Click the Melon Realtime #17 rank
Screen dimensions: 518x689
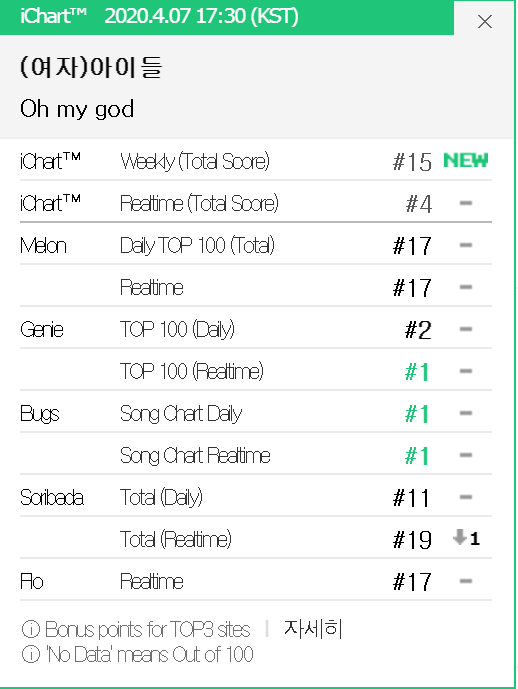pyautogui.click(x=412, y=288)
